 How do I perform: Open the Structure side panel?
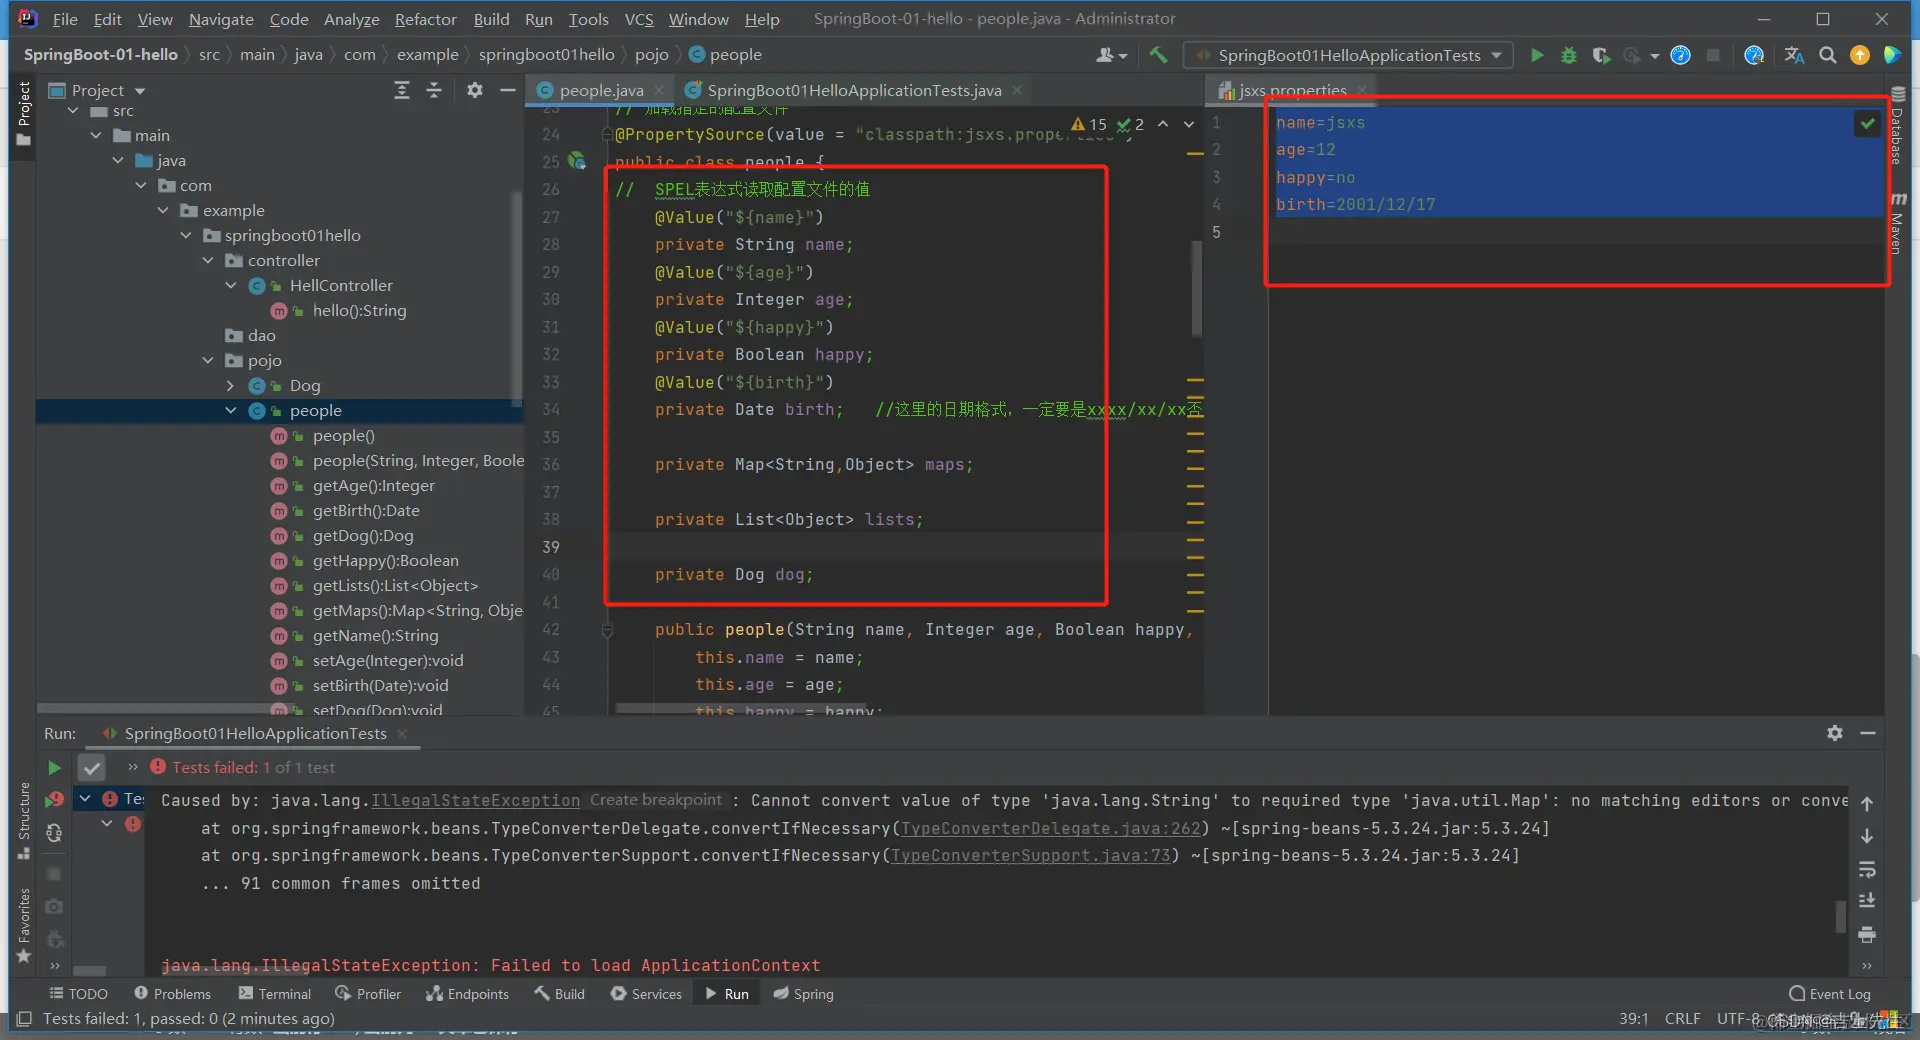pyautogui.click(x=24, y=820)
